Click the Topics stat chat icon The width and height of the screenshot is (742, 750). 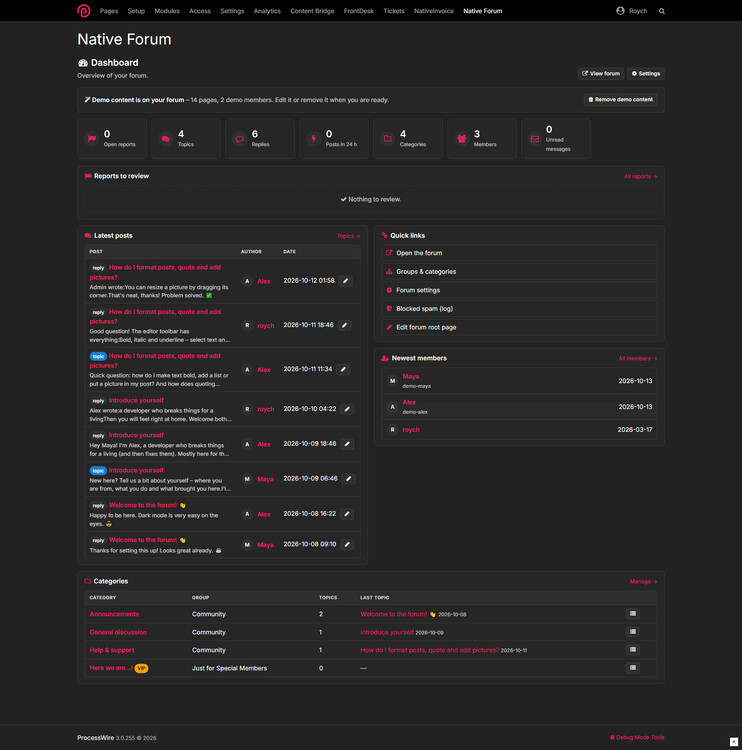click(166, 139)
